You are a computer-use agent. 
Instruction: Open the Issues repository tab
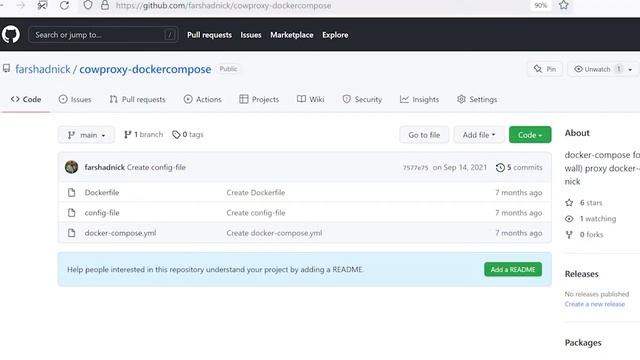click(75, 99)
